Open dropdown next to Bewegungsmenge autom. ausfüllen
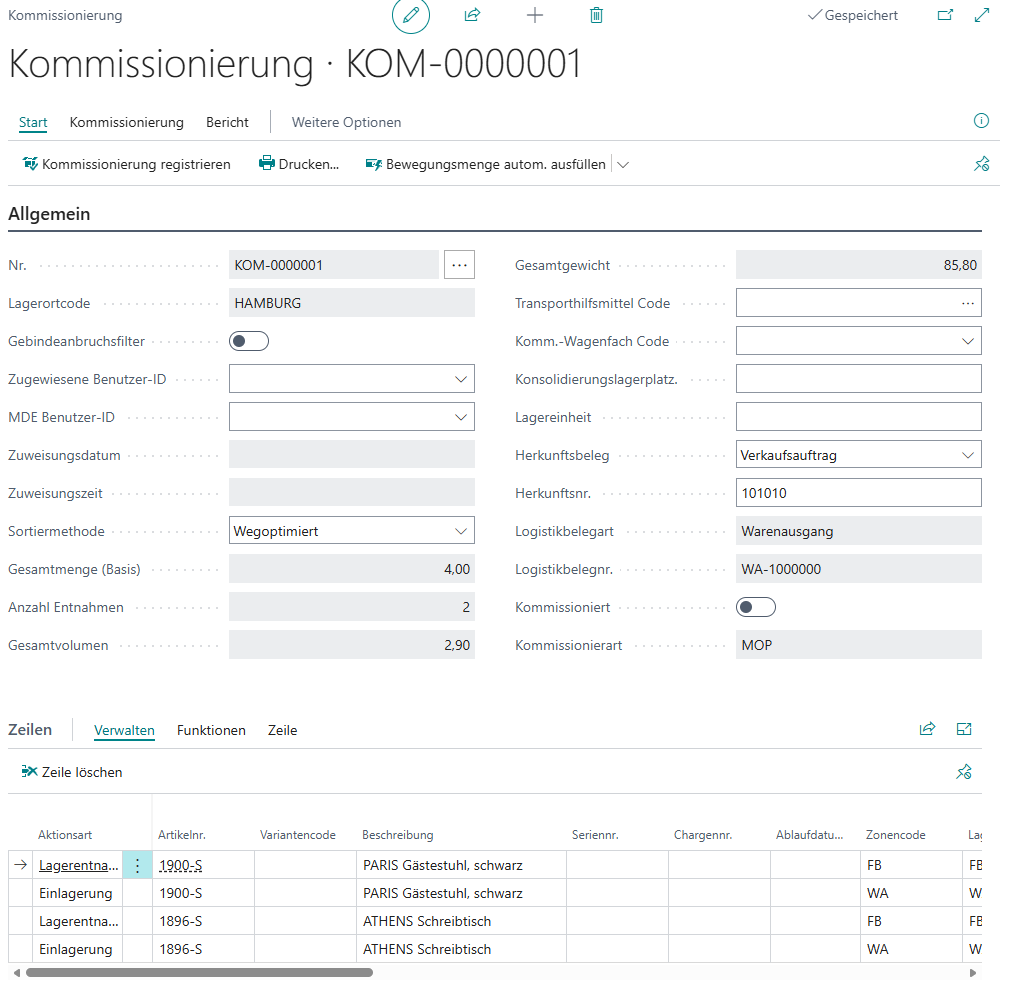 tap(622, 163)
